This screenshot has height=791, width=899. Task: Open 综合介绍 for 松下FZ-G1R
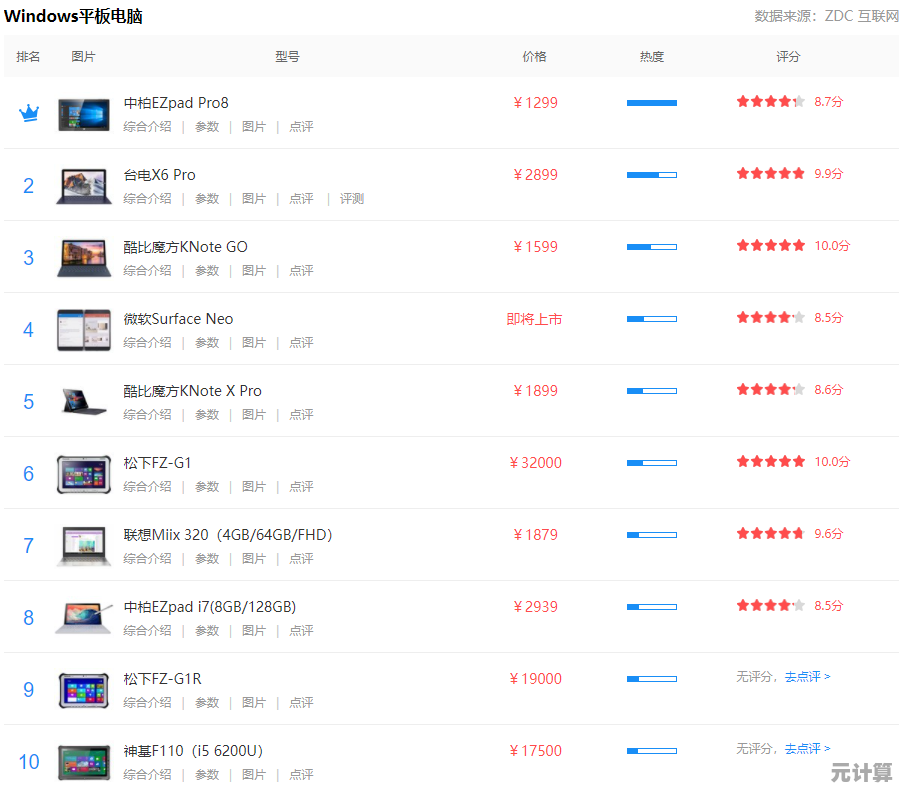click(147, 703)
